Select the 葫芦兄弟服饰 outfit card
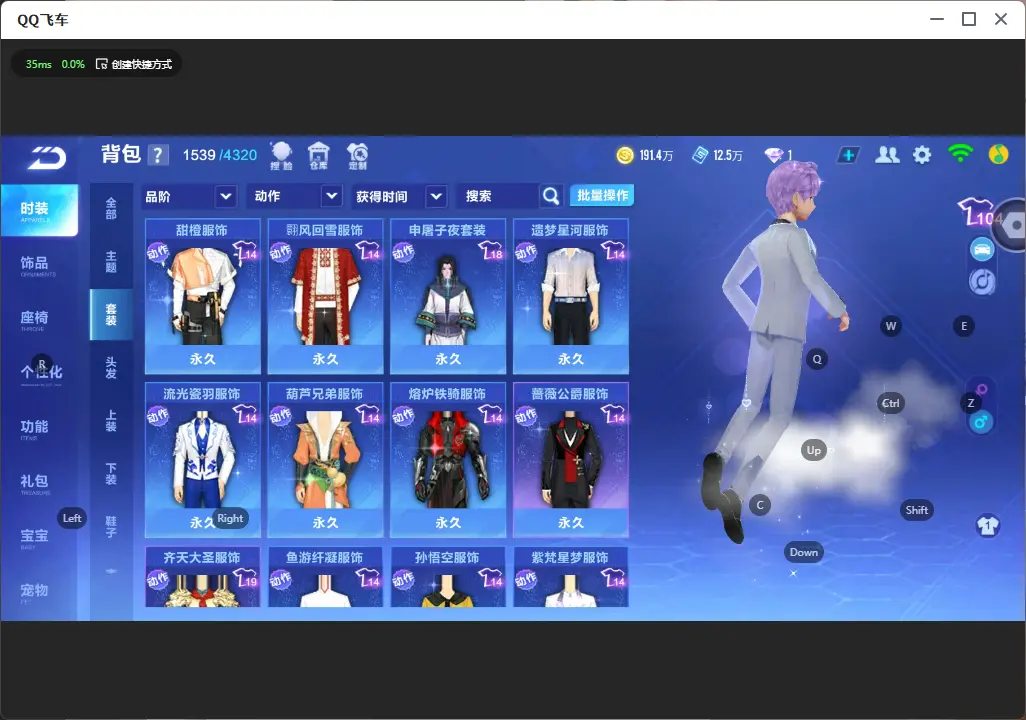 click(325, 460)
